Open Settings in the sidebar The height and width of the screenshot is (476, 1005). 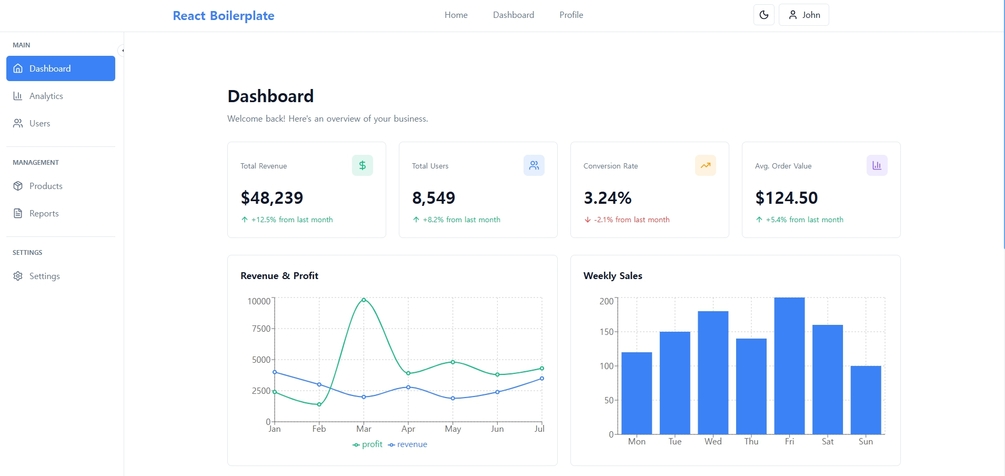click(61, 276)
